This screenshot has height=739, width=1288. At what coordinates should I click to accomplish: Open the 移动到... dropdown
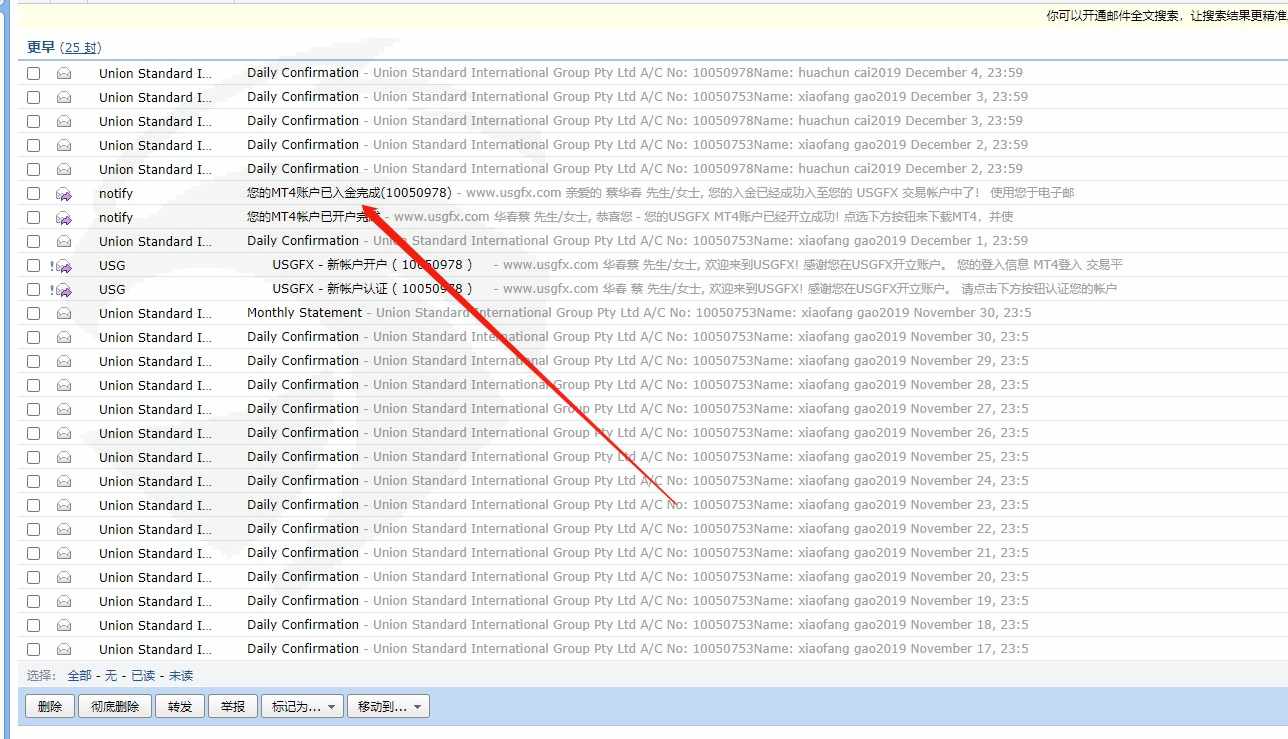click(x=388, y=707)
